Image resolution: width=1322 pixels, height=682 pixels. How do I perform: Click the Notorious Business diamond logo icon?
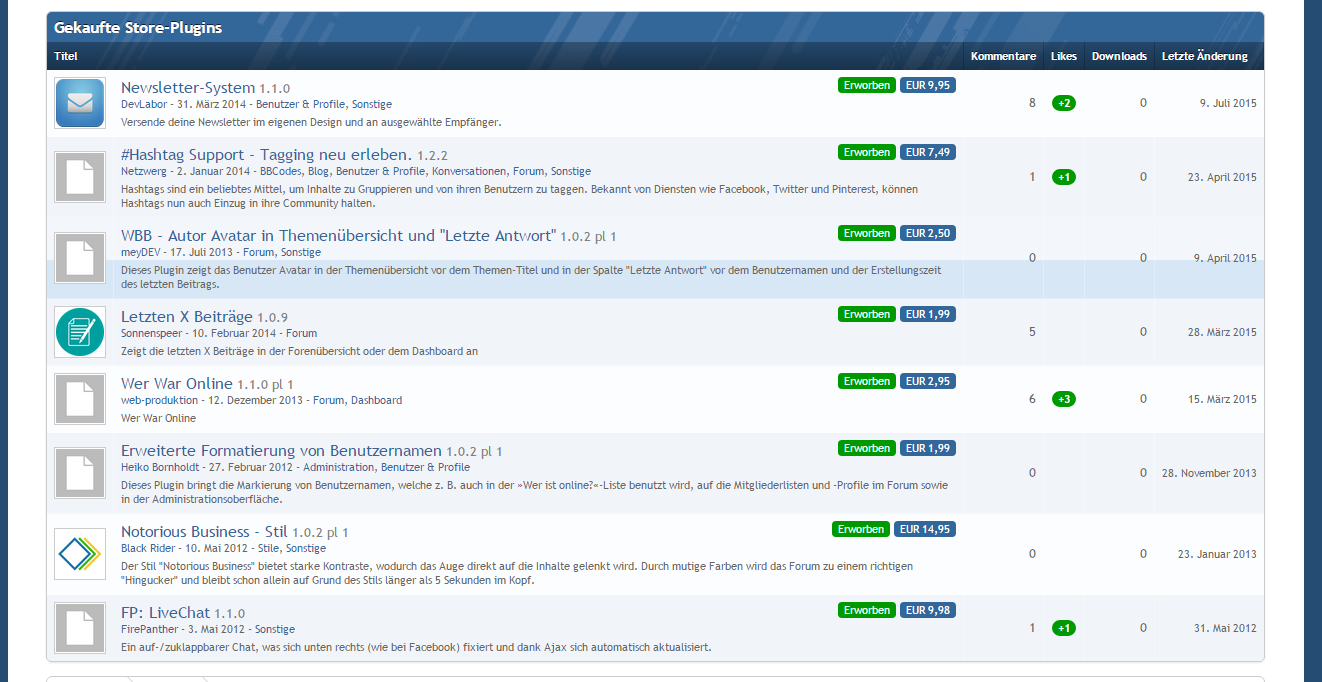click(x=80, y=554)
